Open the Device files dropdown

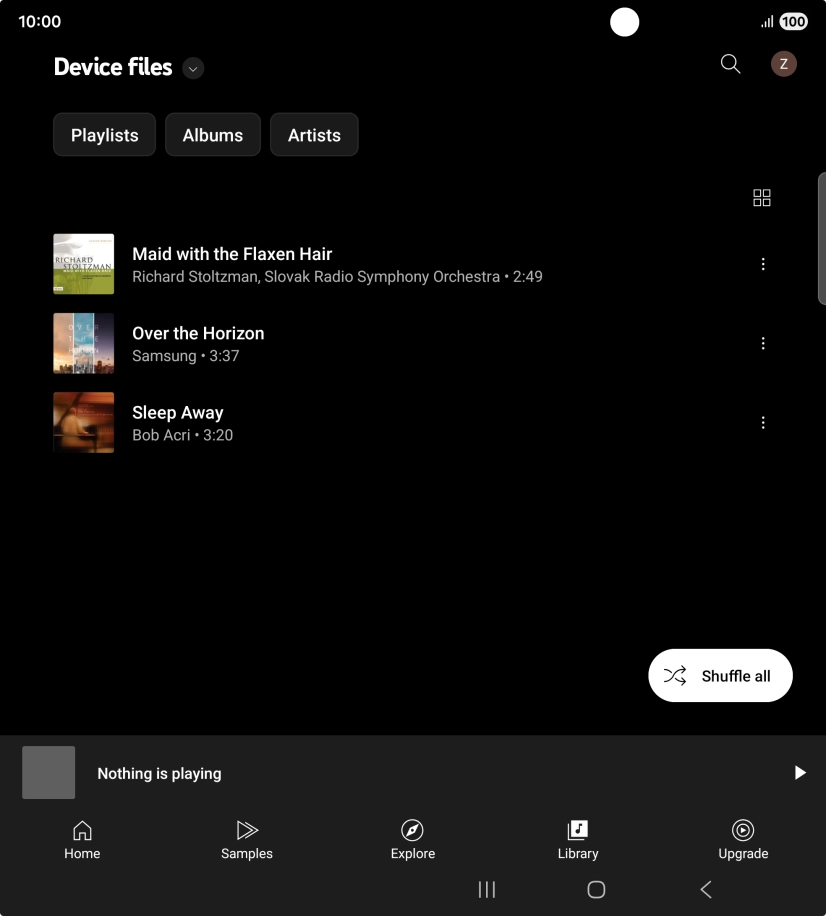coord(192,68)
